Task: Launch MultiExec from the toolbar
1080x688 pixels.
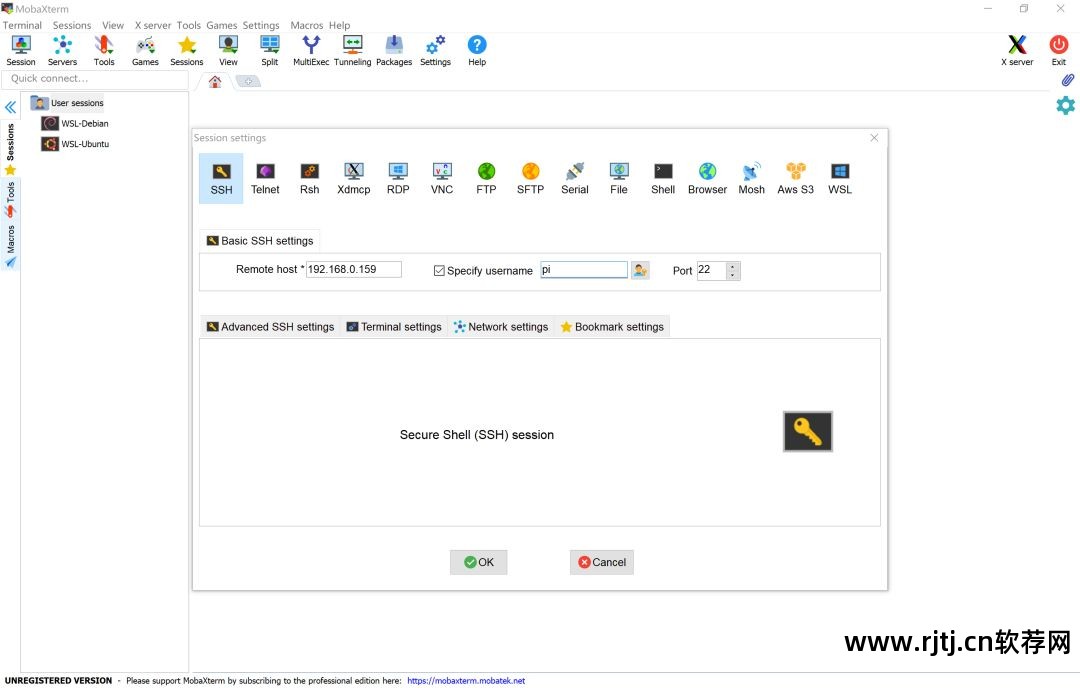Action: (x=311, y=51)
